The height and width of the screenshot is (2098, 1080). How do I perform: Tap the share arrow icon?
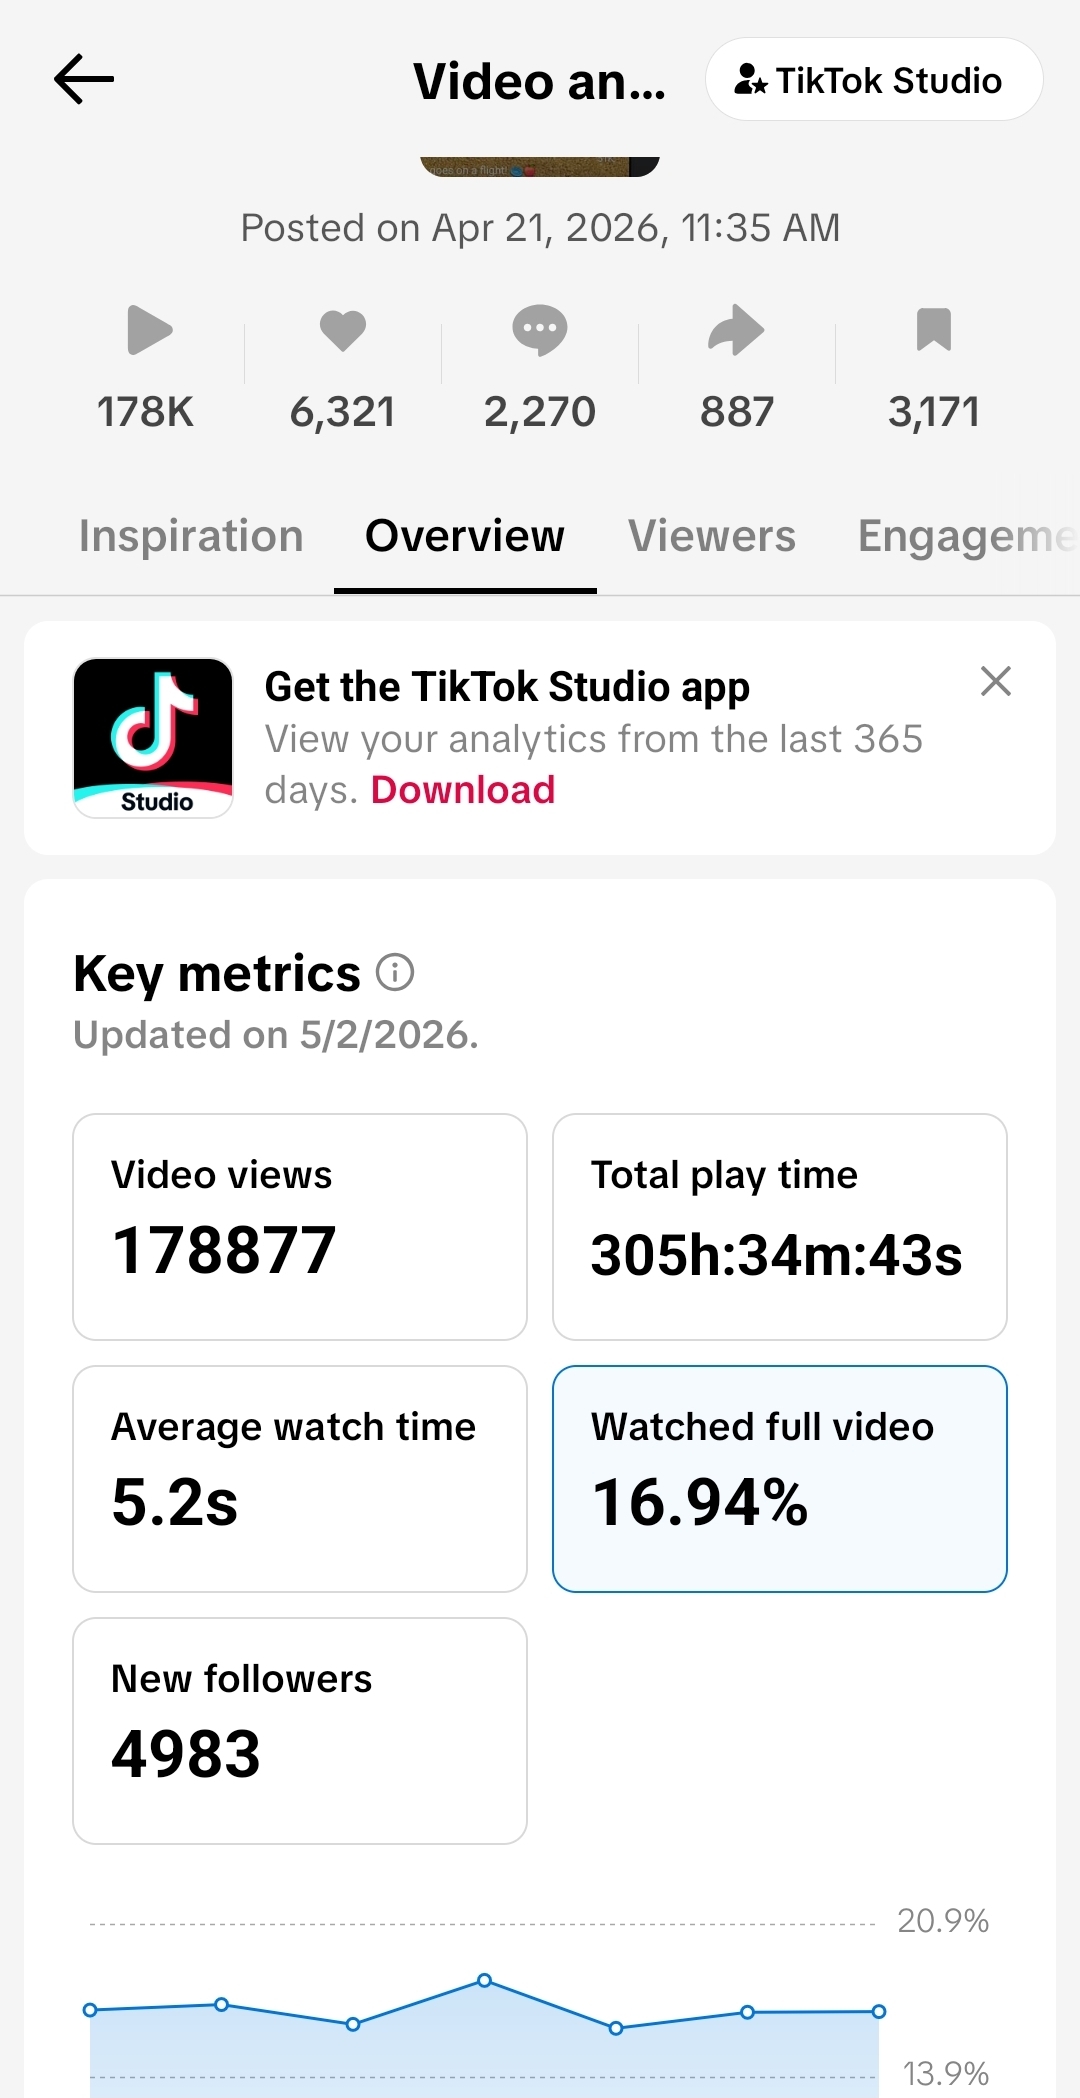pyautogui.click(x=737, y=330)
